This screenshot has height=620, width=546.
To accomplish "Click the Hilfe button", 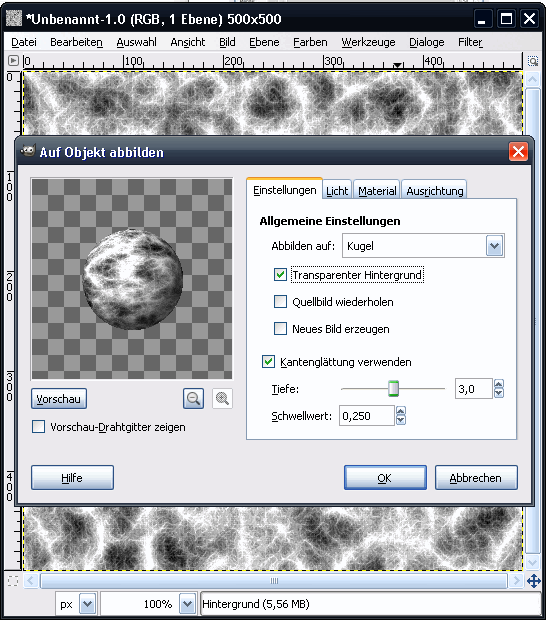I will (72, 478).
